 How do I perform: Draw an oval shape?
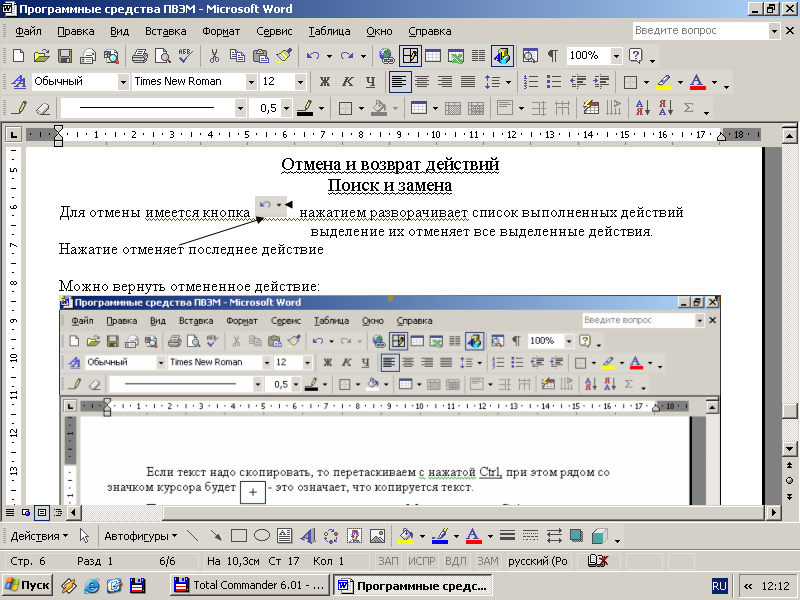(x=262, y=536)
